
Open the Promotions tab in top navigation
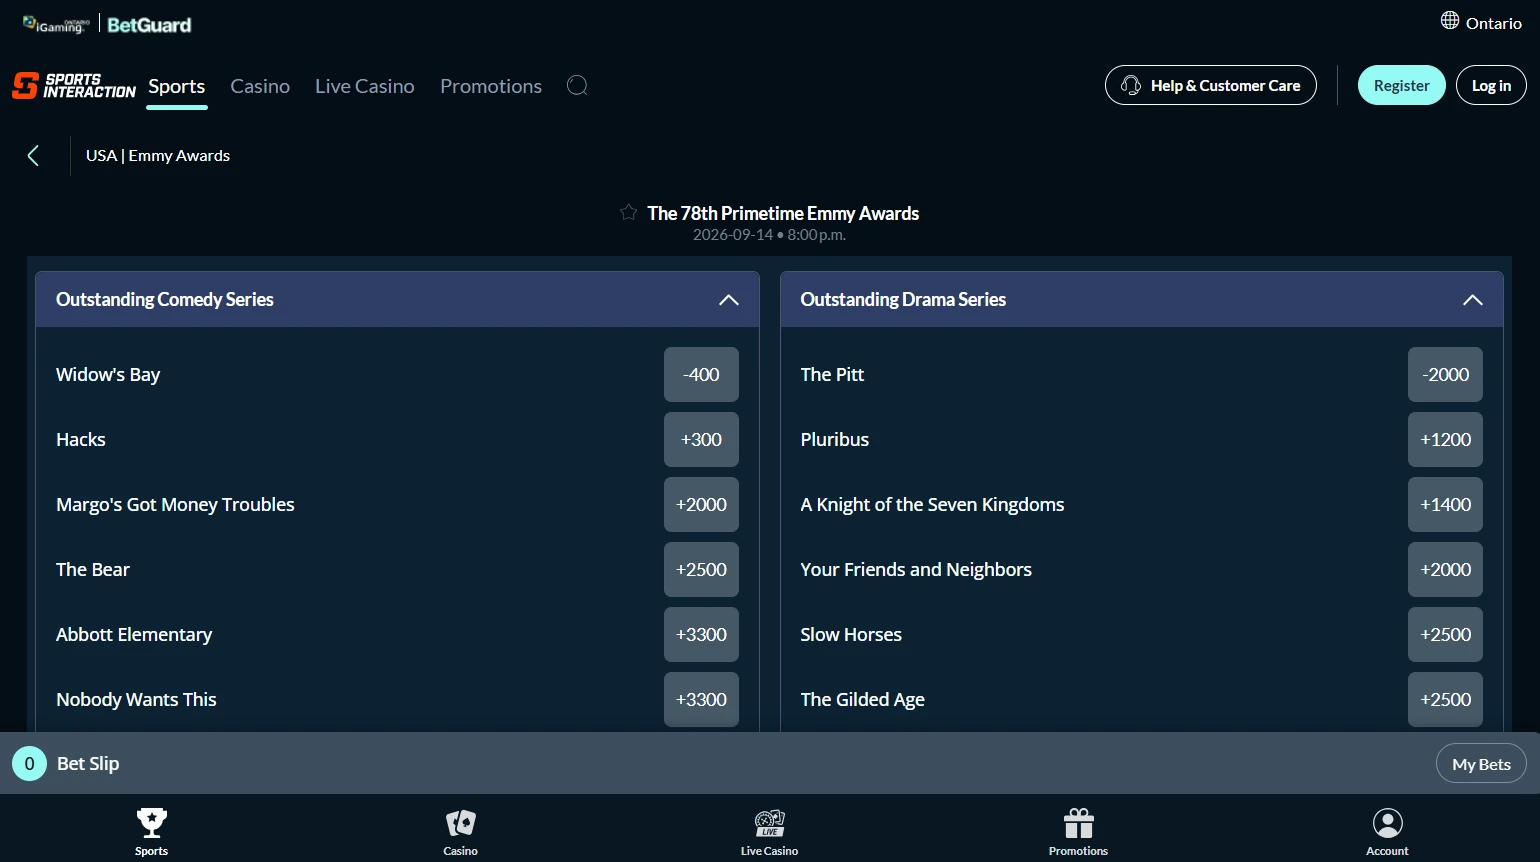click(x=491, y=86)
